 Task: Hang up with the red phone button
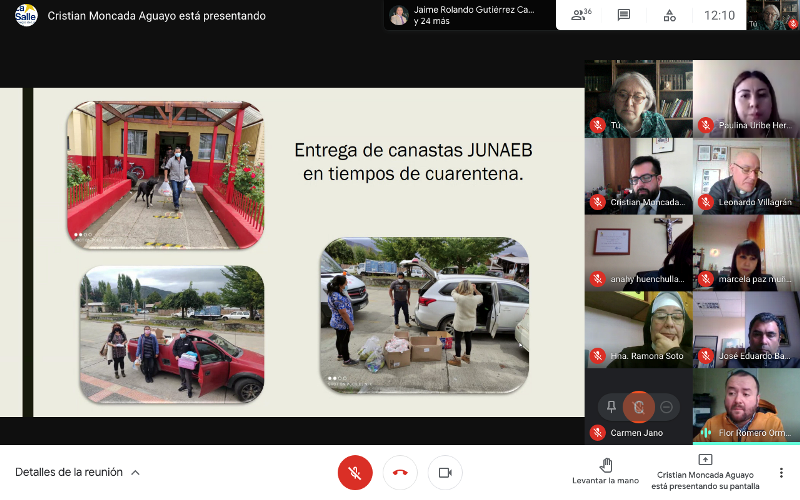coord(400,472)
